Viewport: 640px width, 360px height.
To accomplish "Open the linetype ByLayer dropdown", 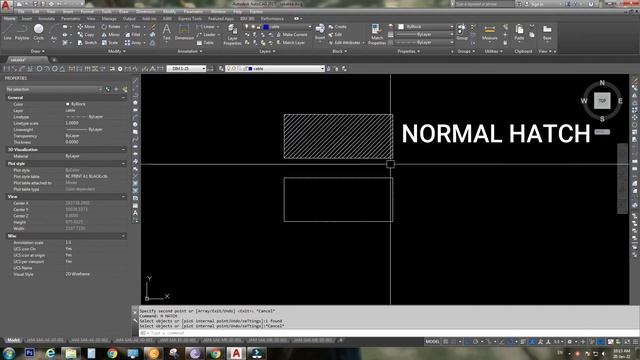I will (x=424, y=42).
